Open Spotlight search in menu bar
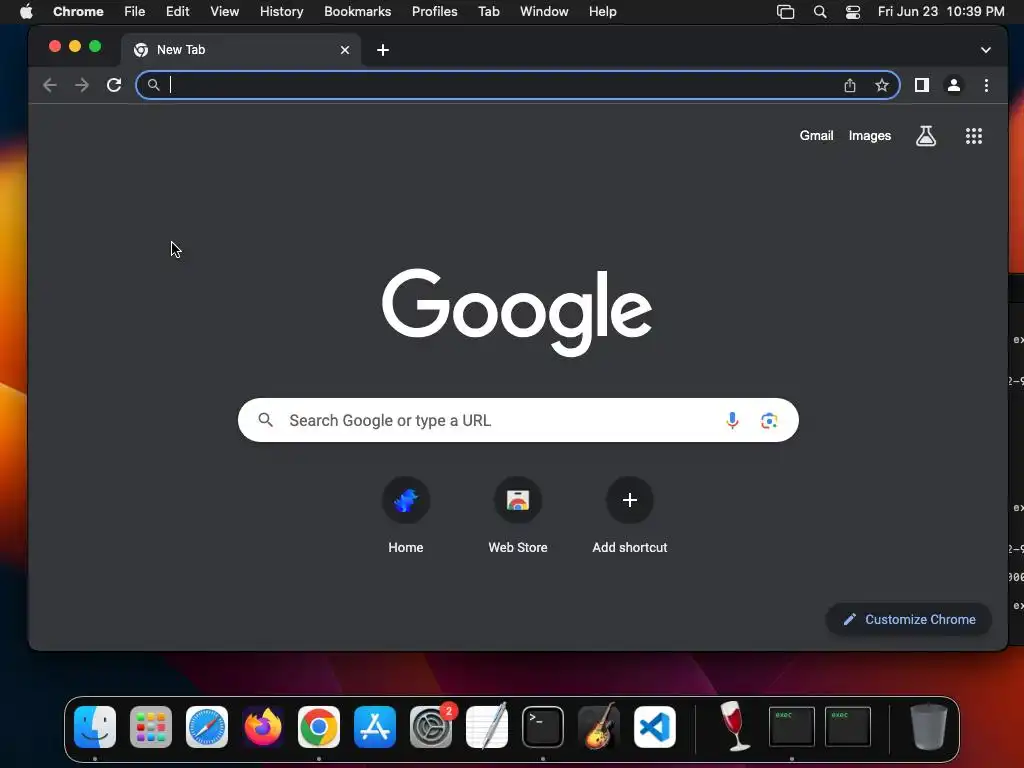 pos(820,12)
